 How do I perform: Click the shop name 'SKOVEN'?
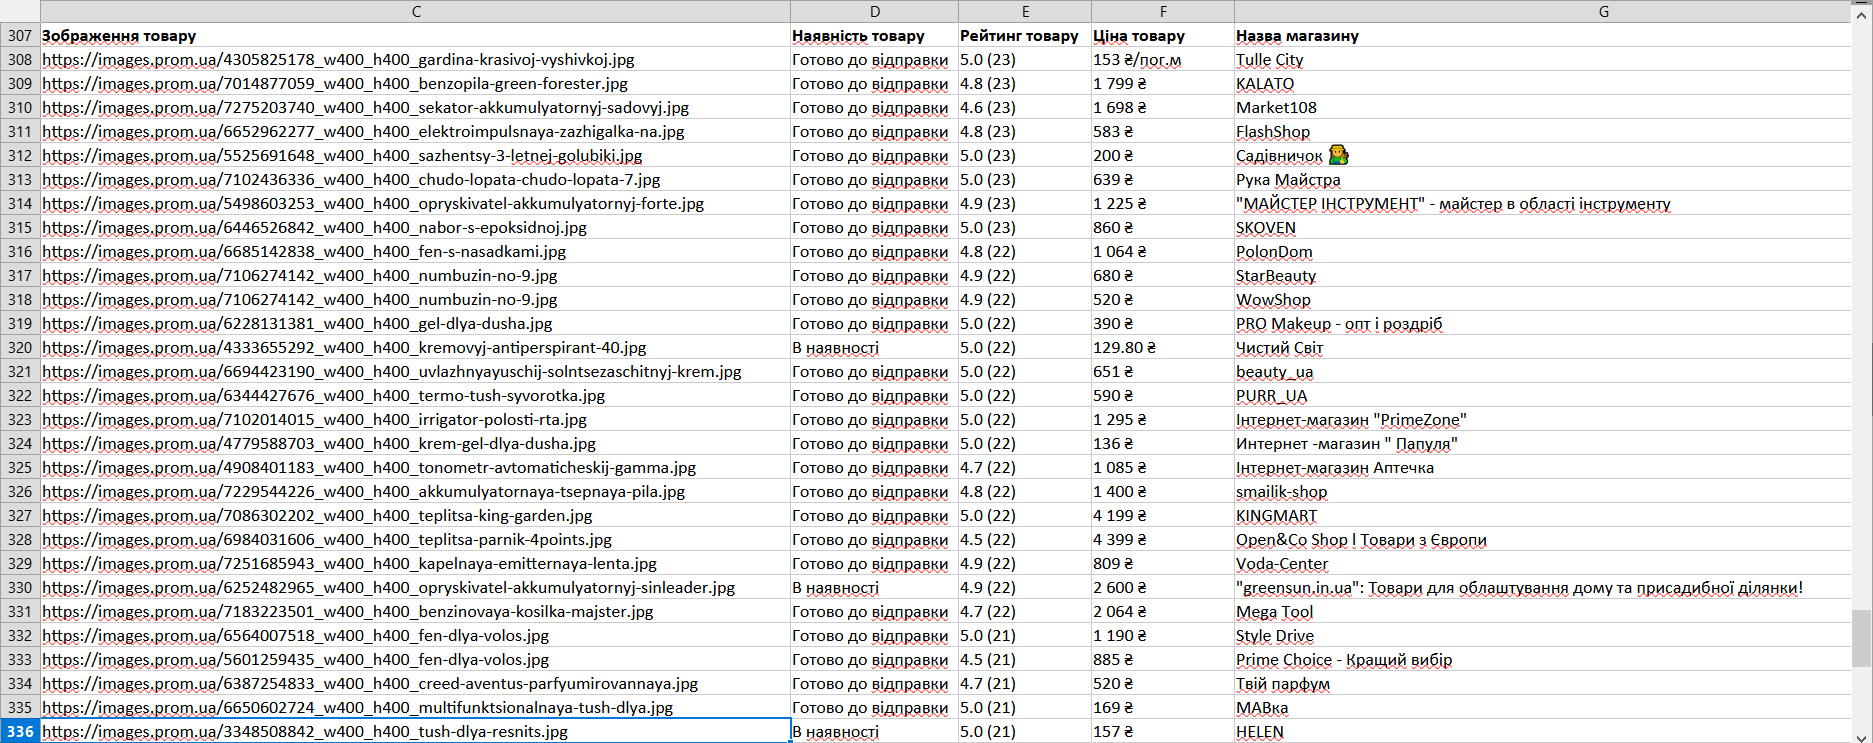click(x=1265, y=227)
